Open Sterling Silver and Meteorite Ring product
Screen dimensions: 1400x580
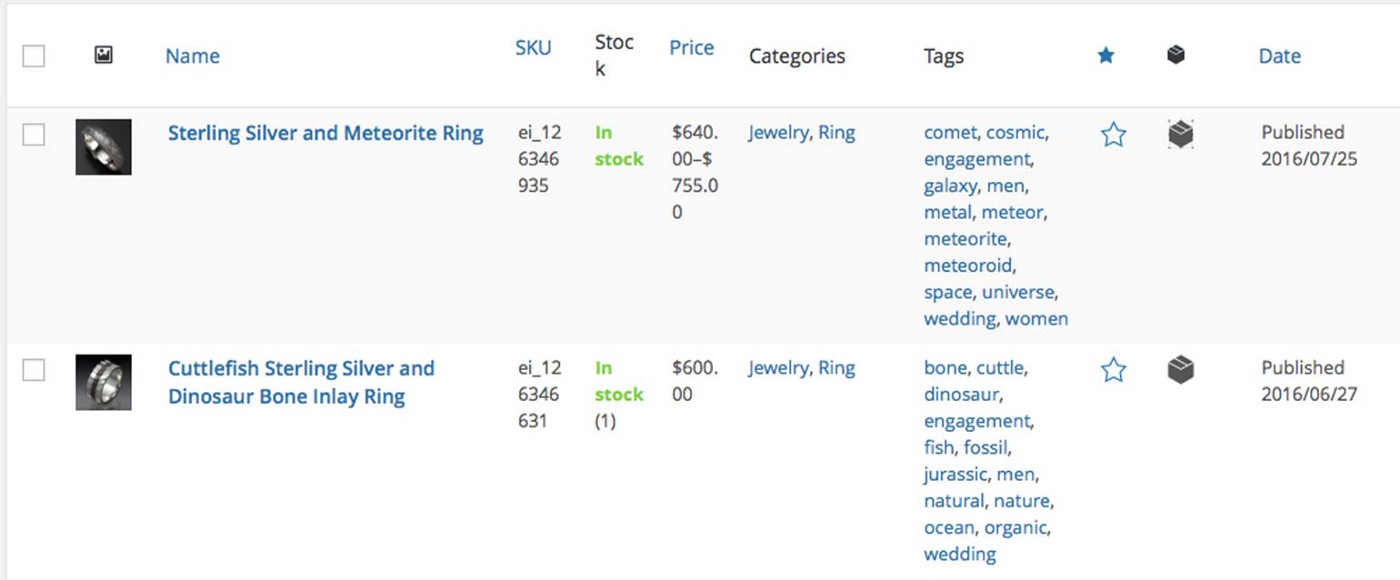point(326,133)
